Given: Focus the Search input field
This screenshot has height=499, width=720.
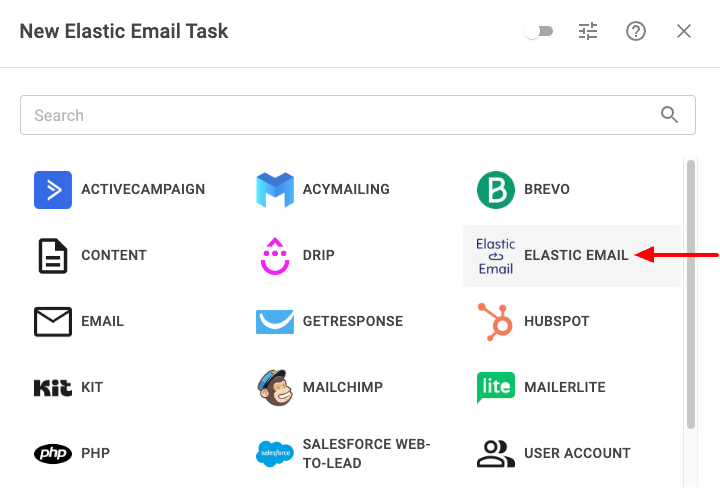Looking at the screenshot, I should [358, 115].
